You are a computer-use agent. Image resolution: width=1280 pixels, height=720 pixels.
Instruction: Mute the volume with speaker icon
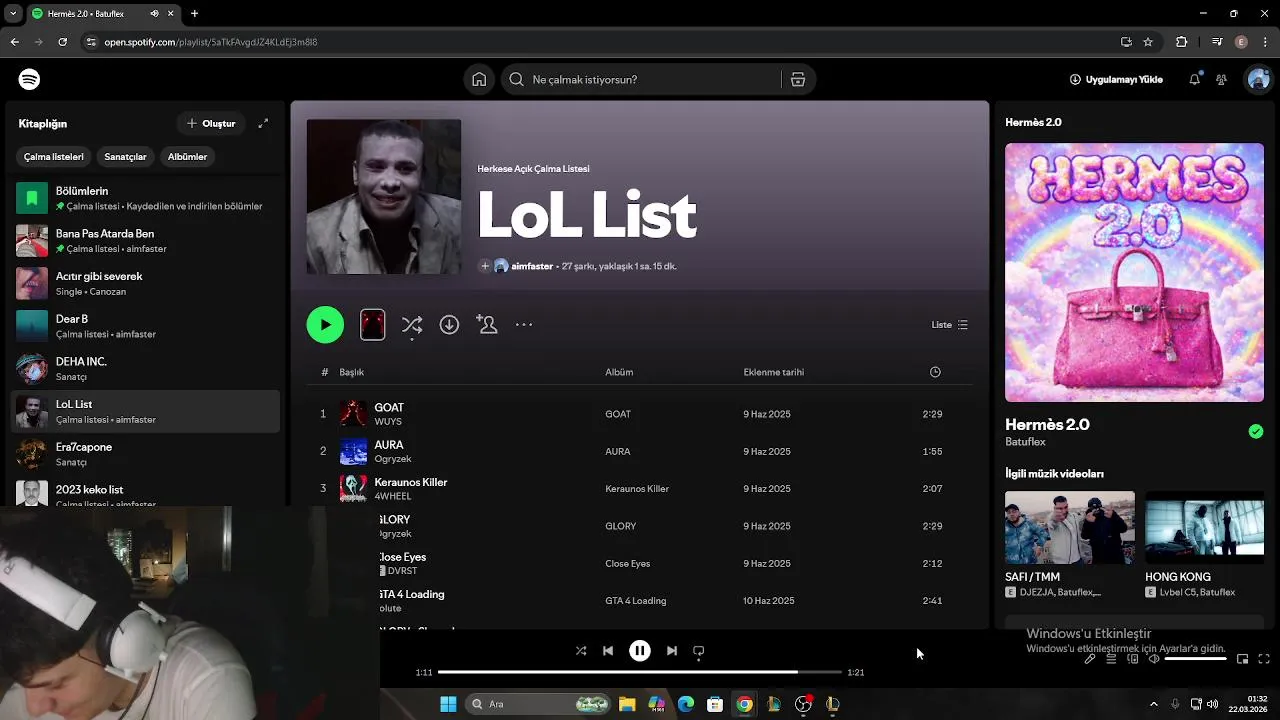point(1154,659)
